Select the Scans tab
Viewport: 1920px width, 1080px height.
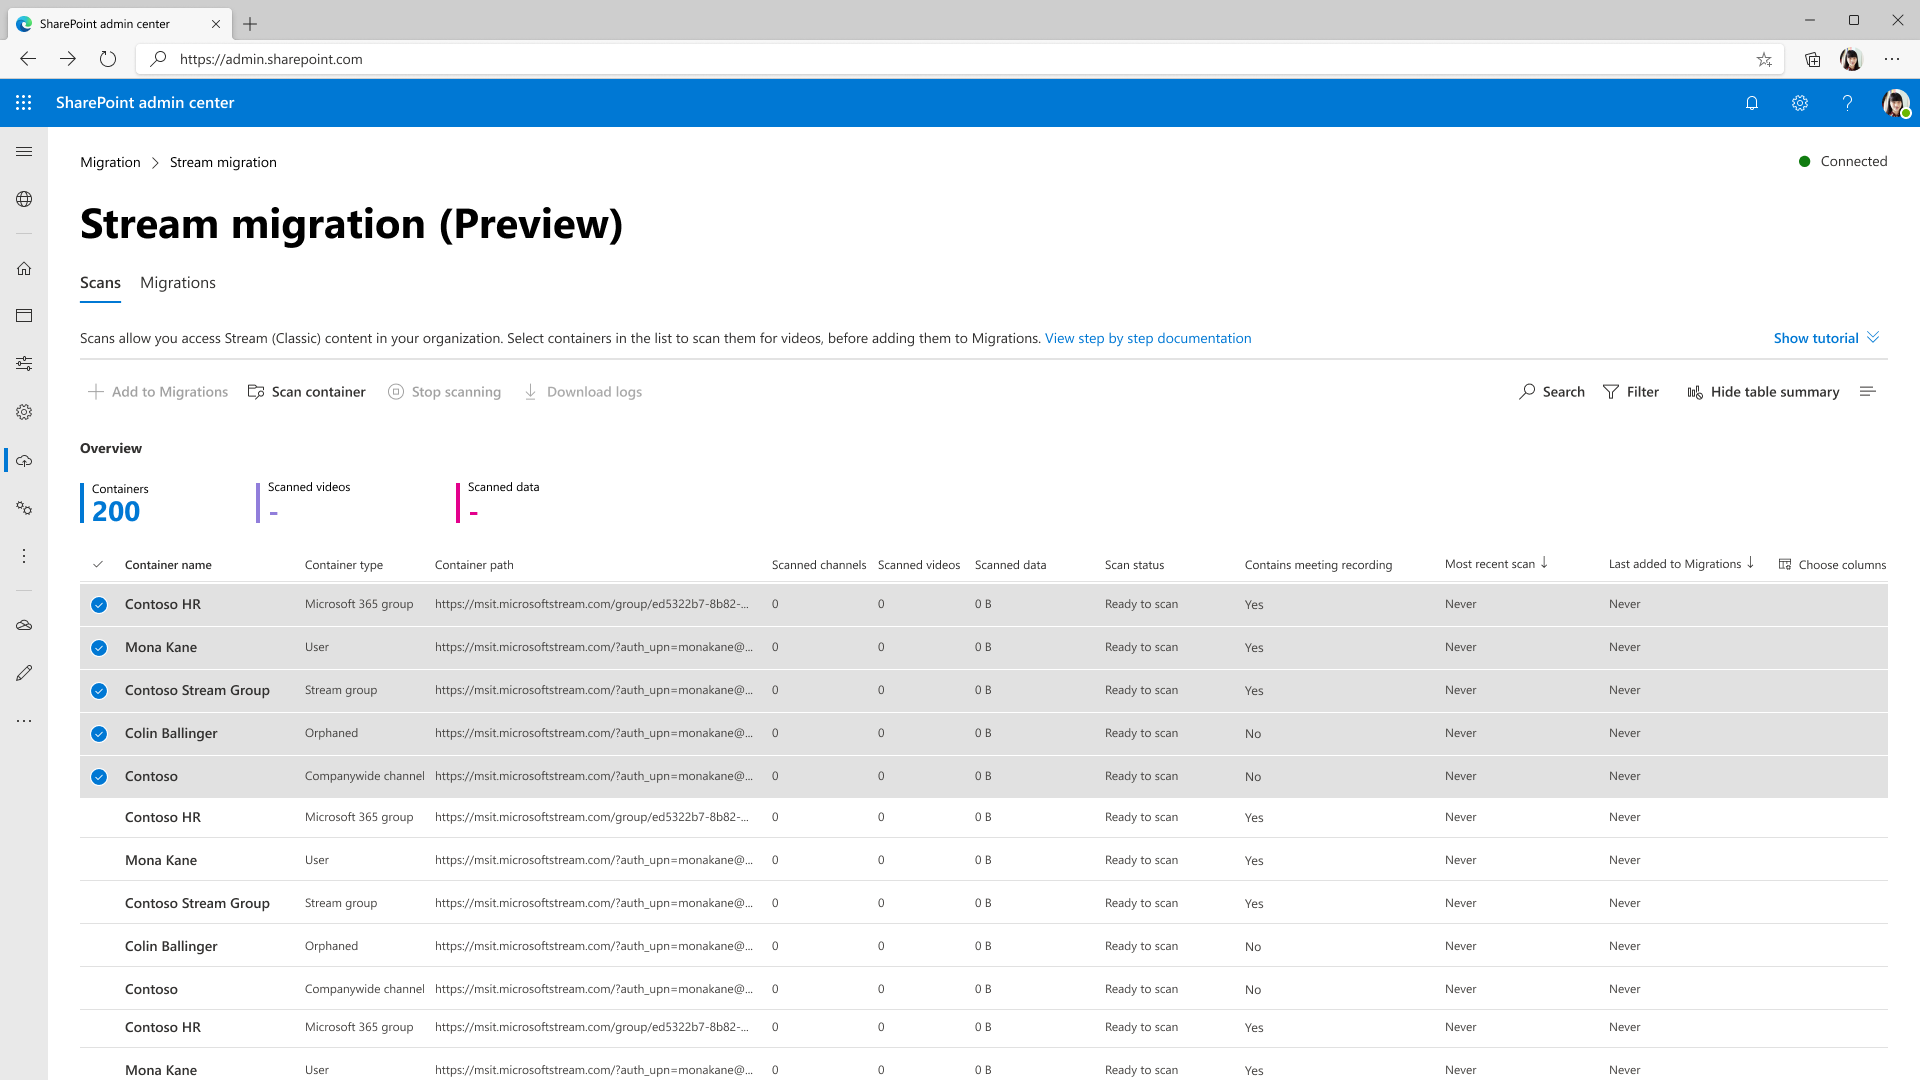[100, 282]
